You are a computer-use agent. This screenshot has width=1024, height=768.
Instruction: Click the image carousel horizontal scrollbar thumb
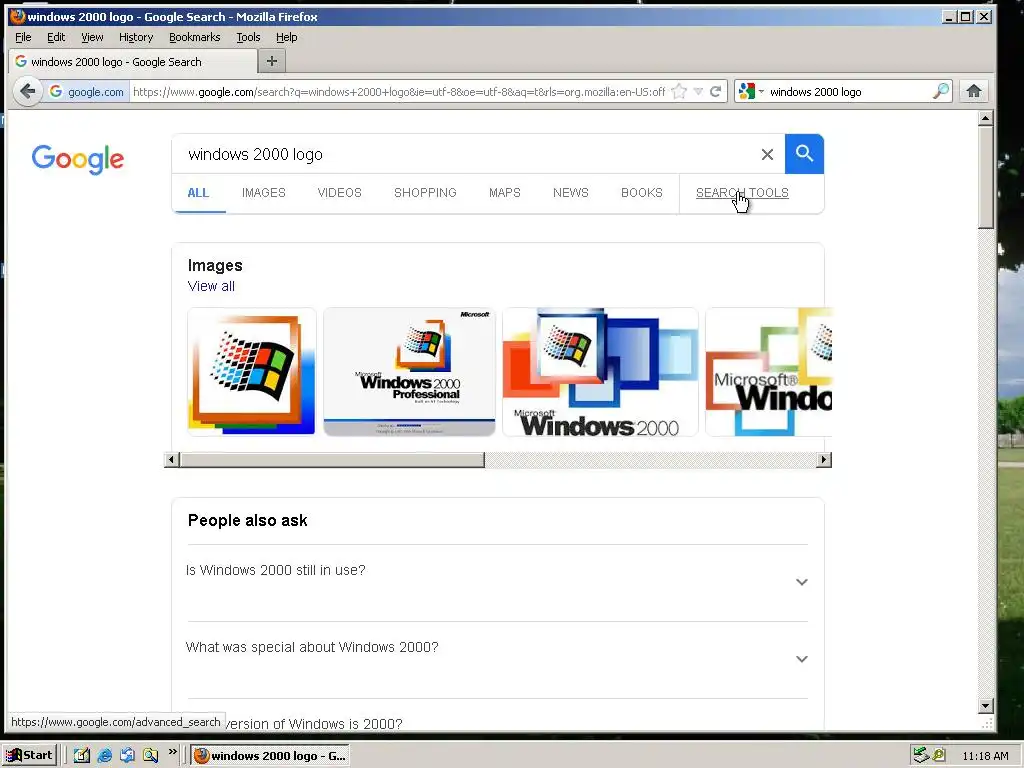pos(332,460)
